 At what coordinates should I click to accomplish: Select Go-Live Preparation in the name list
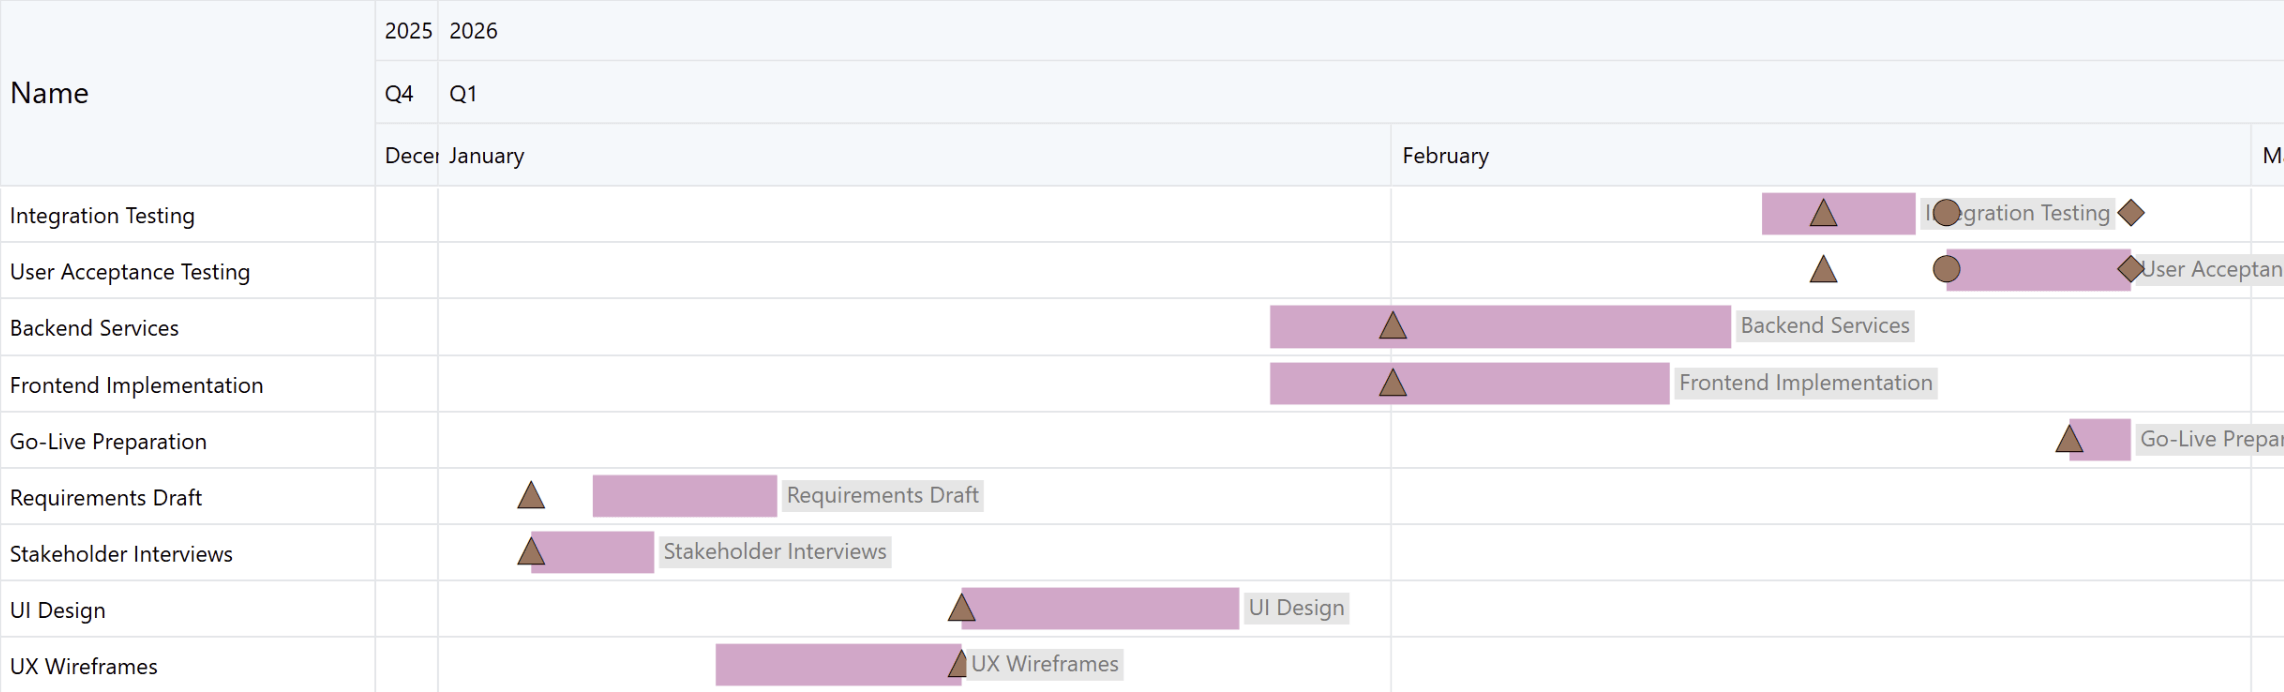click(108, 442)
